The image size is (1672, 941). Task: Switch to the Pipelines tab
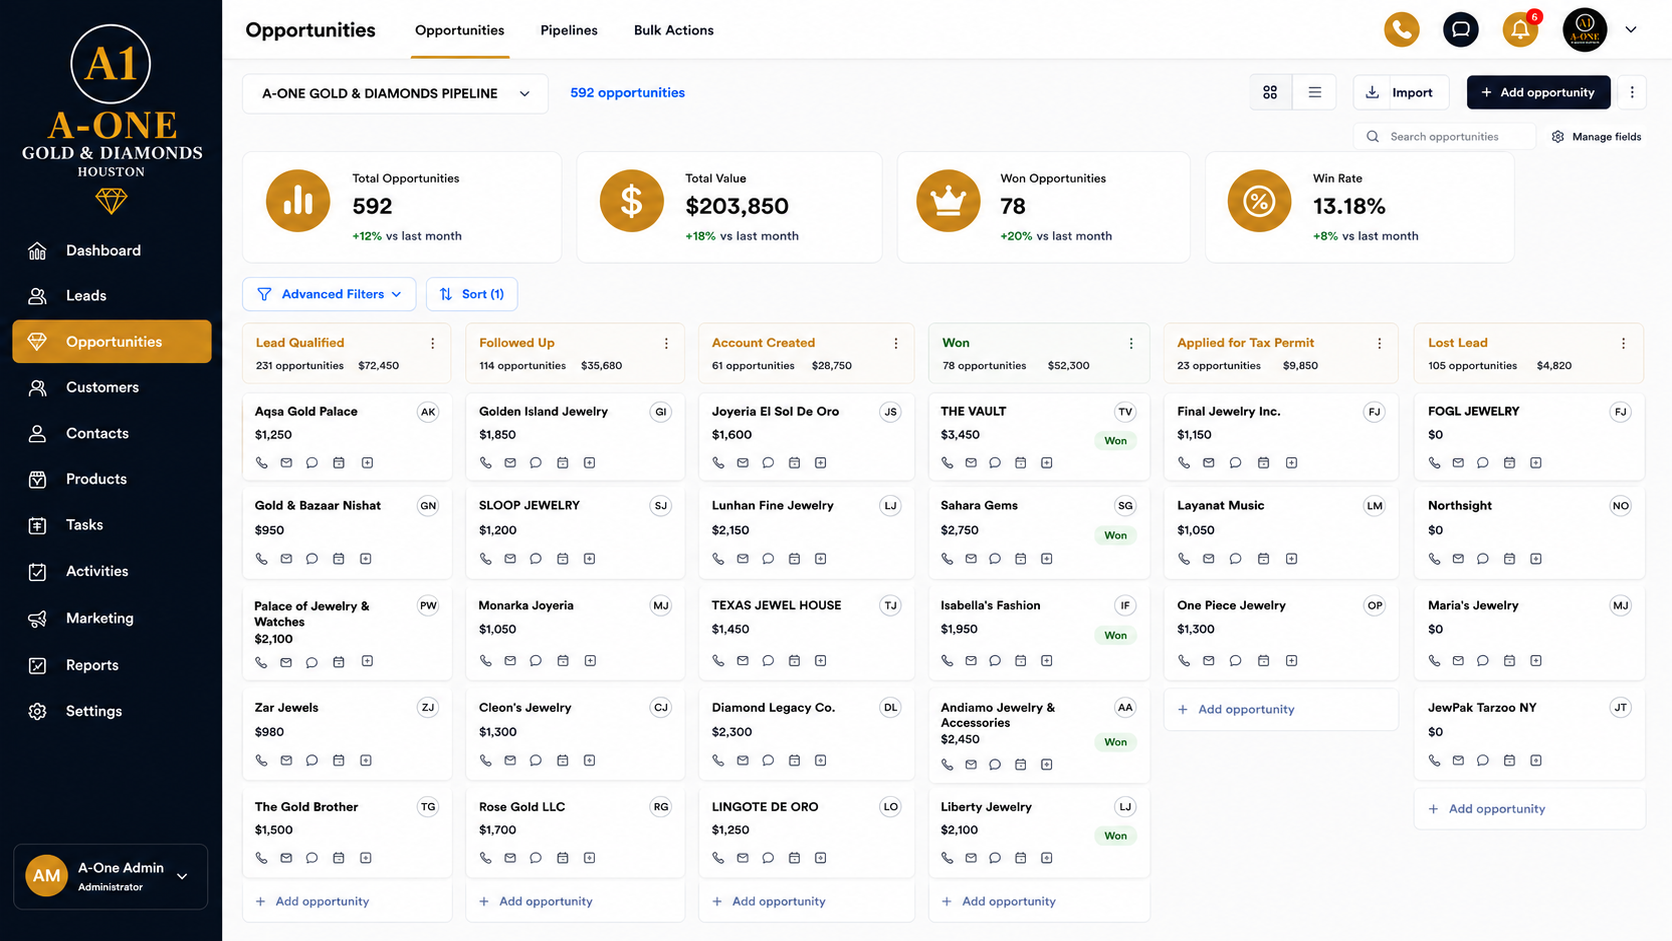tap(569, 30)
